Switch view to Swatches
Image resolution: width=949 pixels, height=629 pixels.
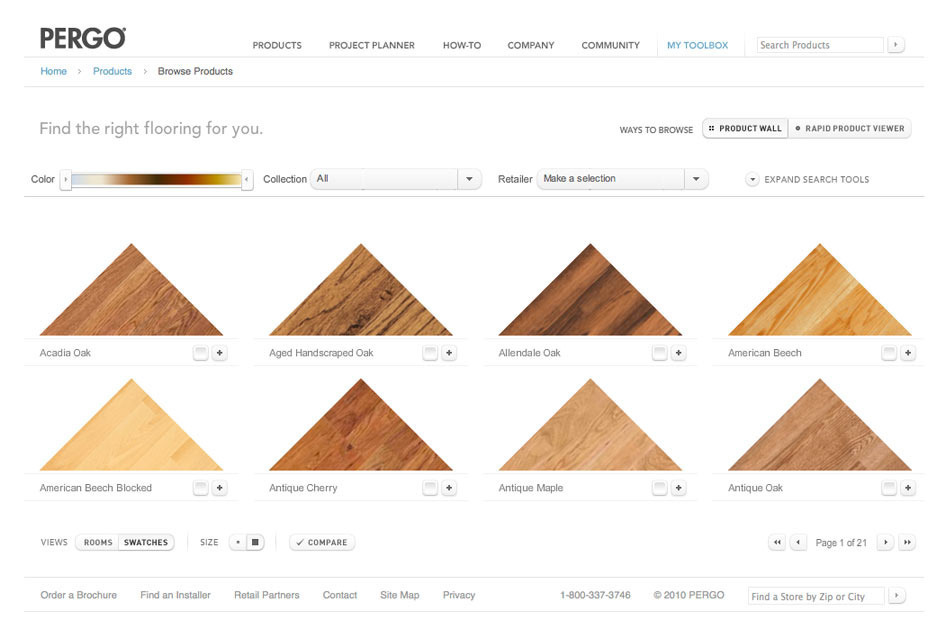(x=146, y=542)
